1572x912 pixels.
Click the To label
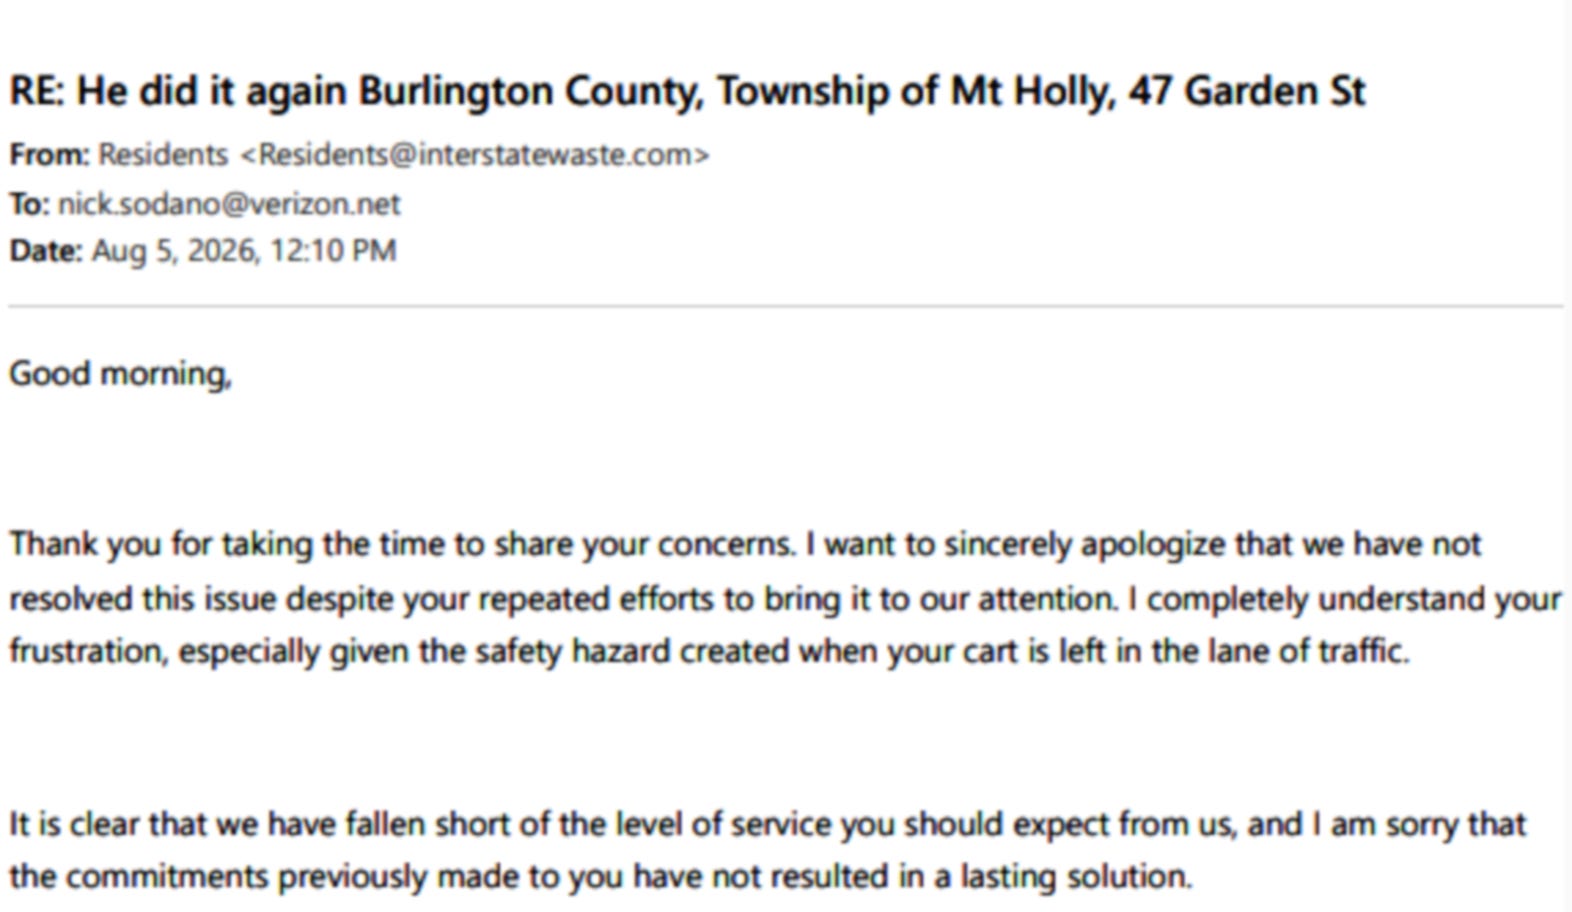click(x=29, y=204)
